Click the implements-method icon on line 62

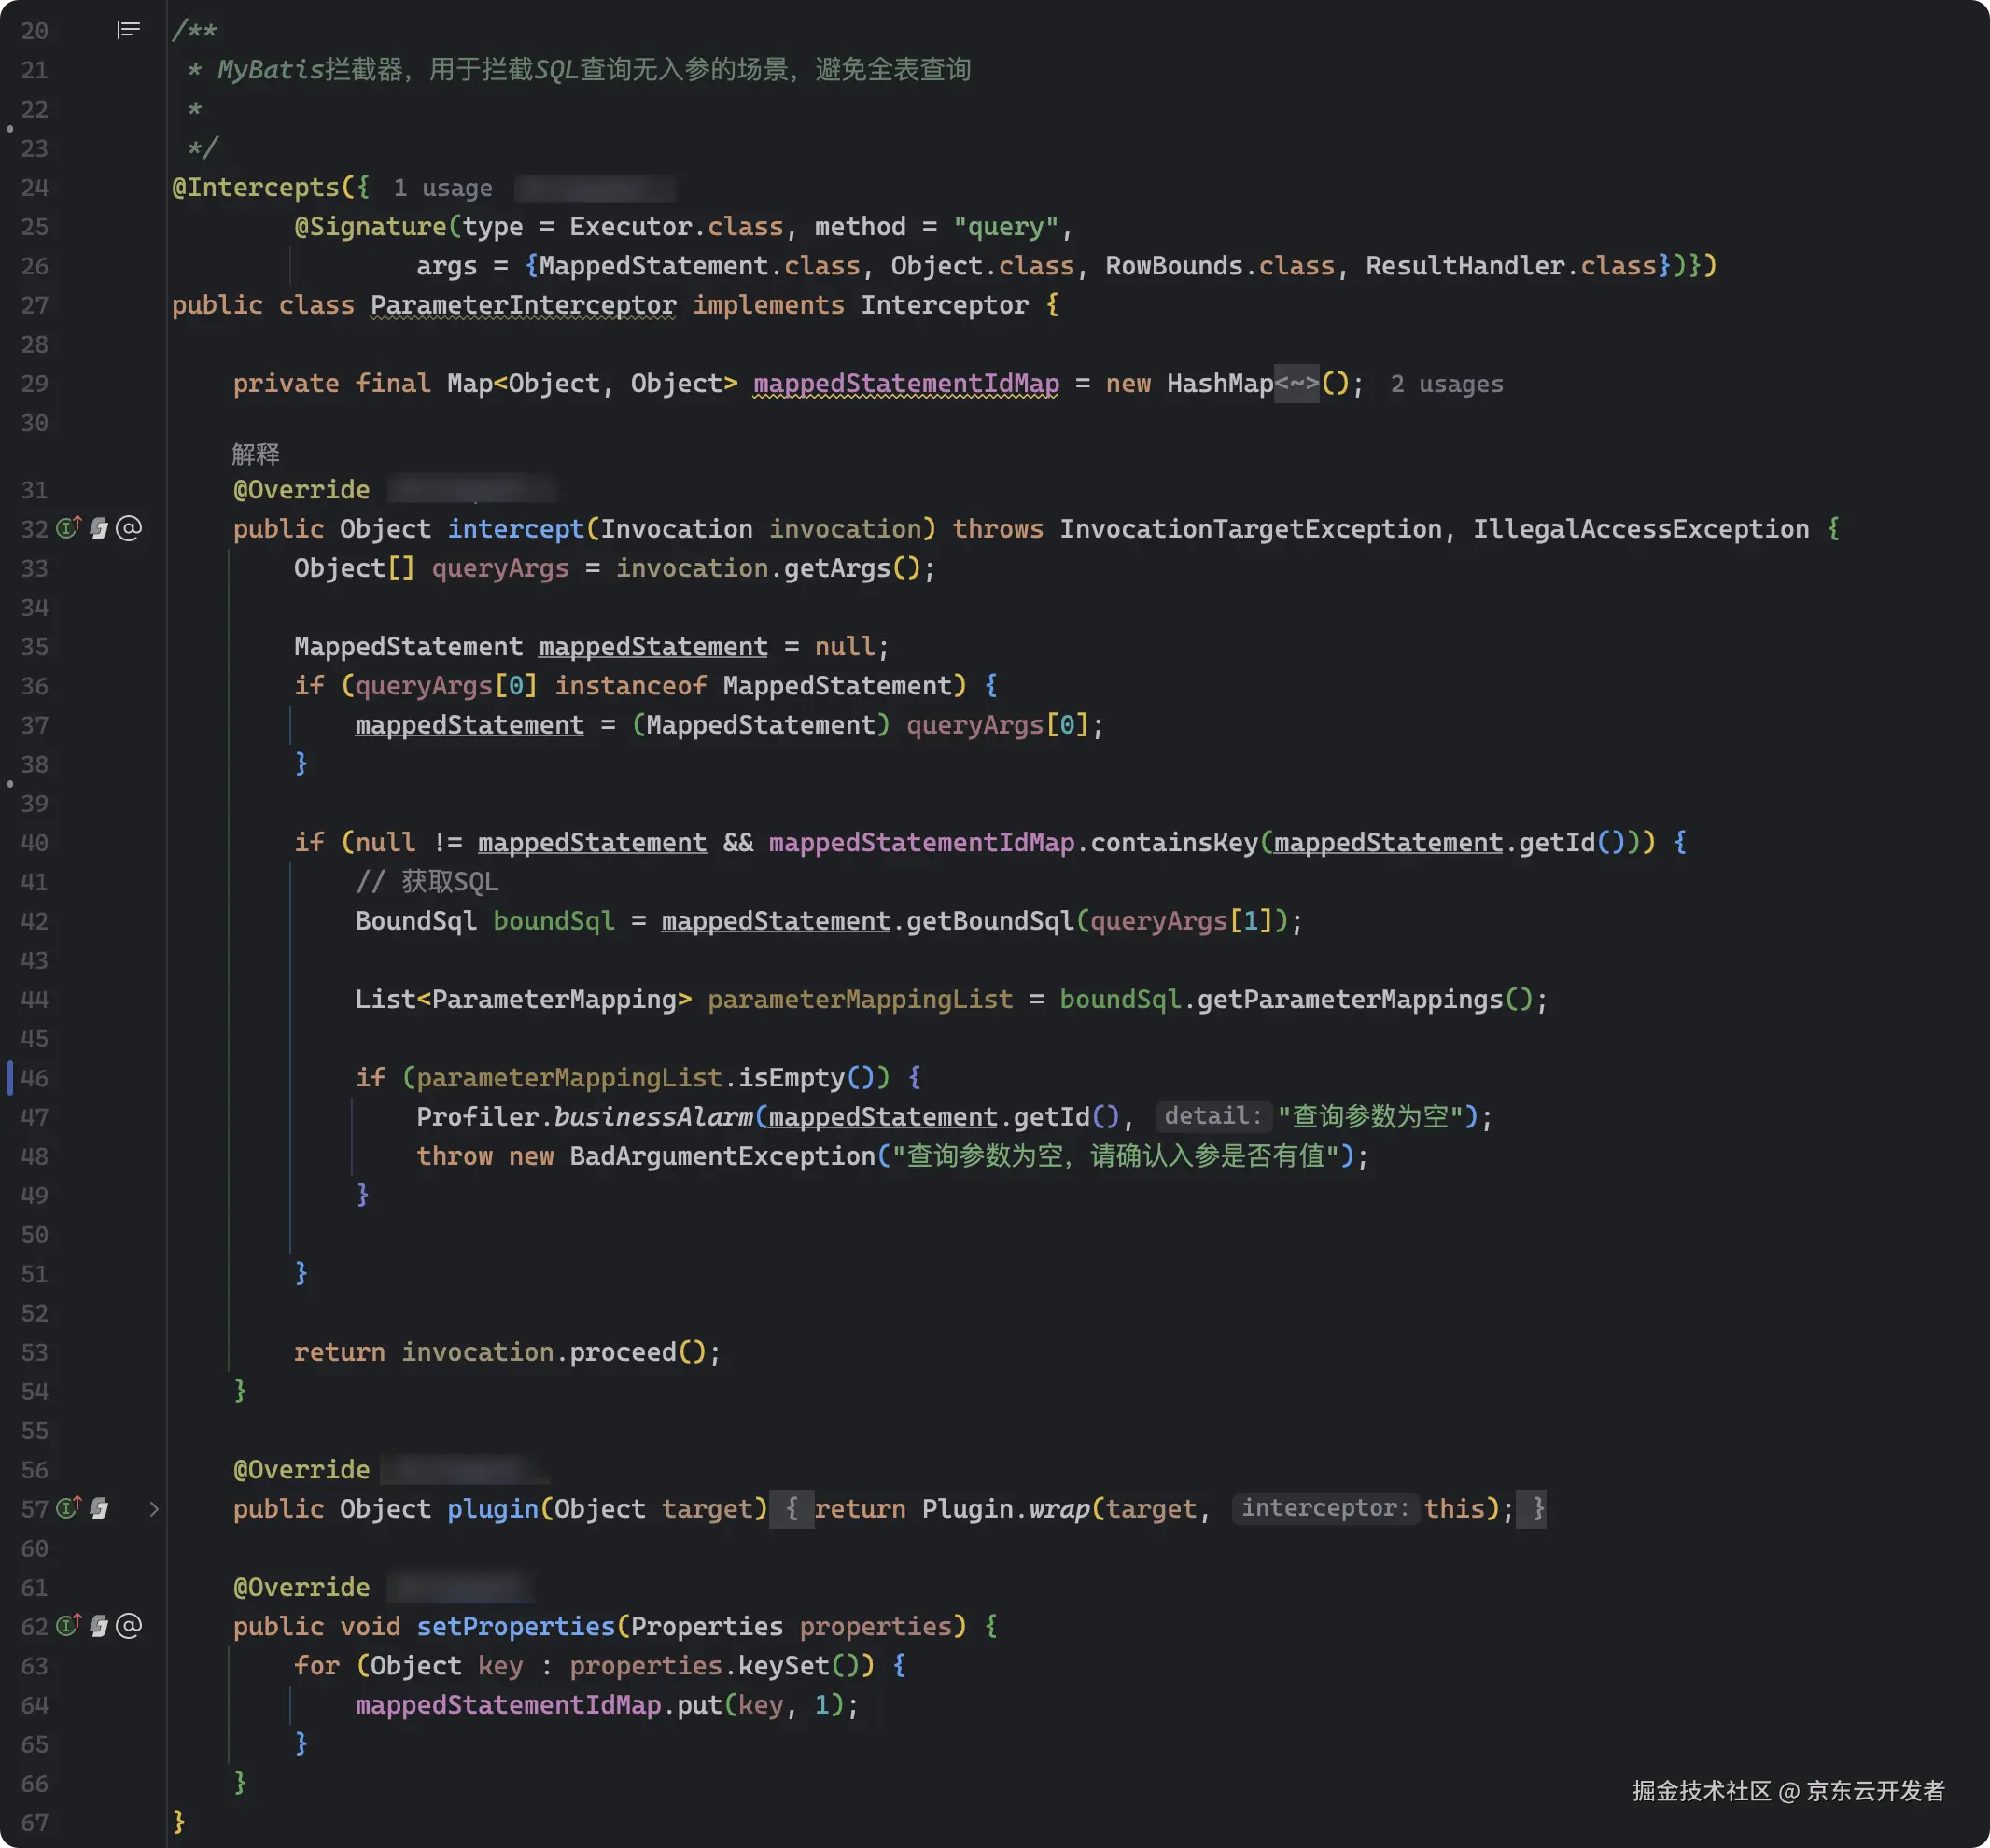point(68,1626)
